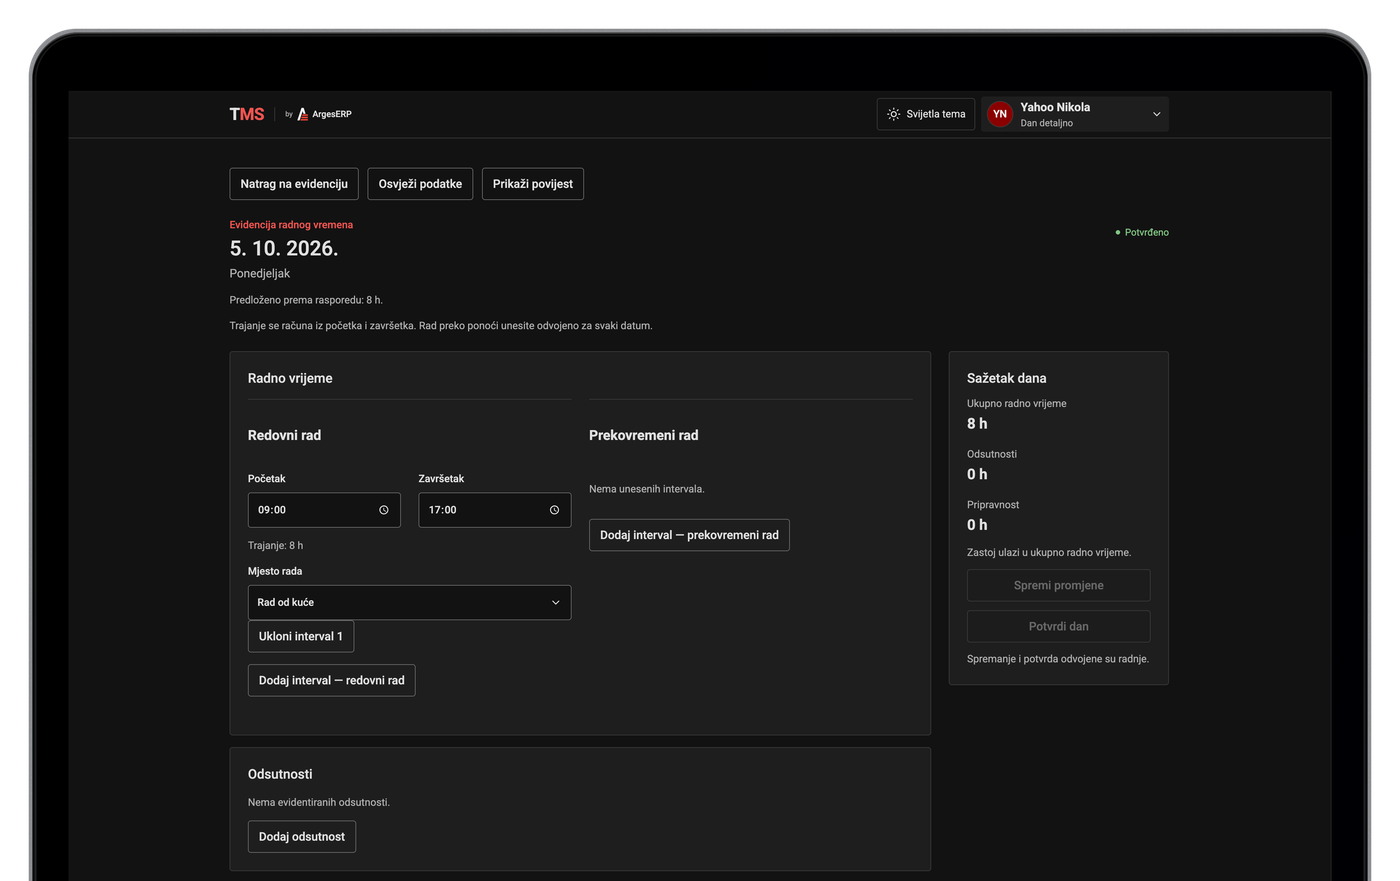The width and height of the screenshot is (1400, 881).
Task: Click the Zastoj ulazi u ukupno radno vrijeme. note
Action: [1049, 552]
